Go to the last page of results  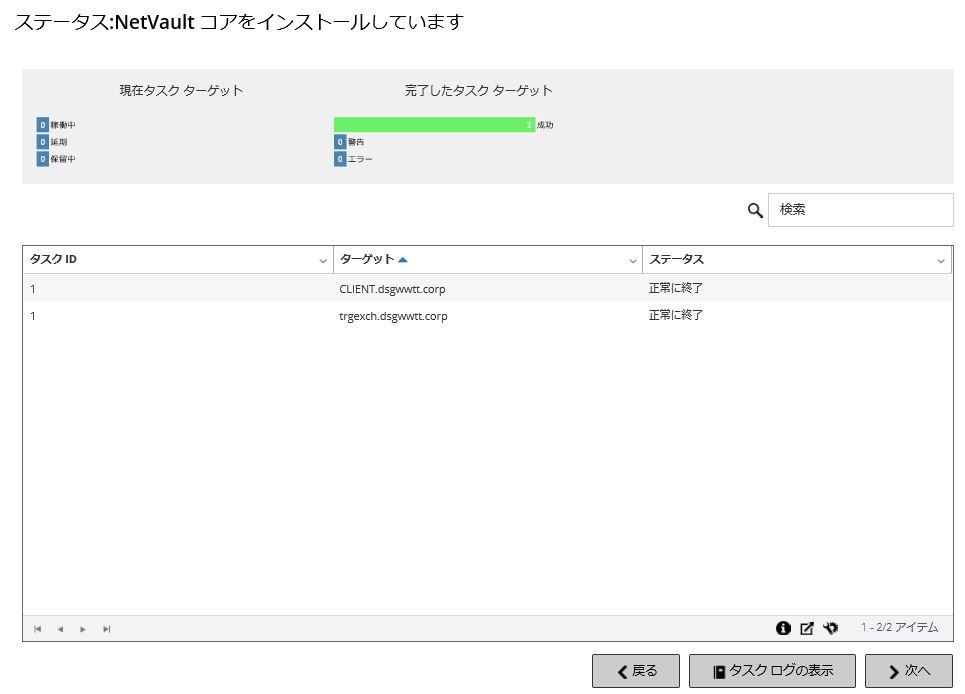[x=106, y=629]
